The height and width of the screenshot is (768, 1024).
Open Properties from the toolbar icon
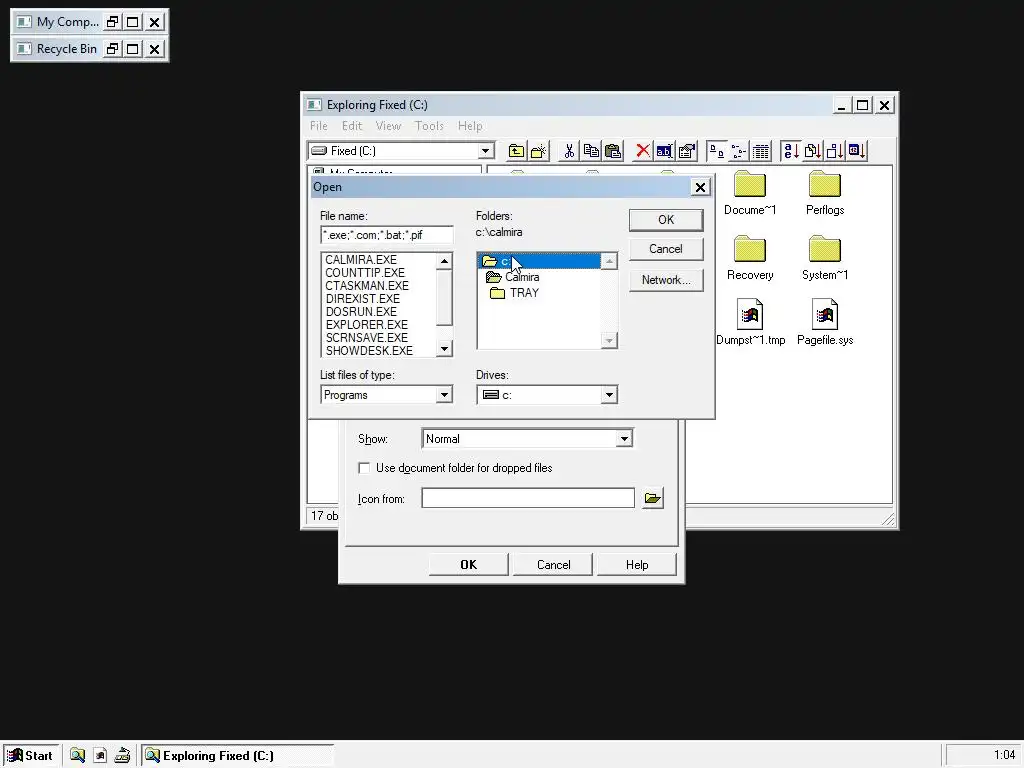pos(686,152)
